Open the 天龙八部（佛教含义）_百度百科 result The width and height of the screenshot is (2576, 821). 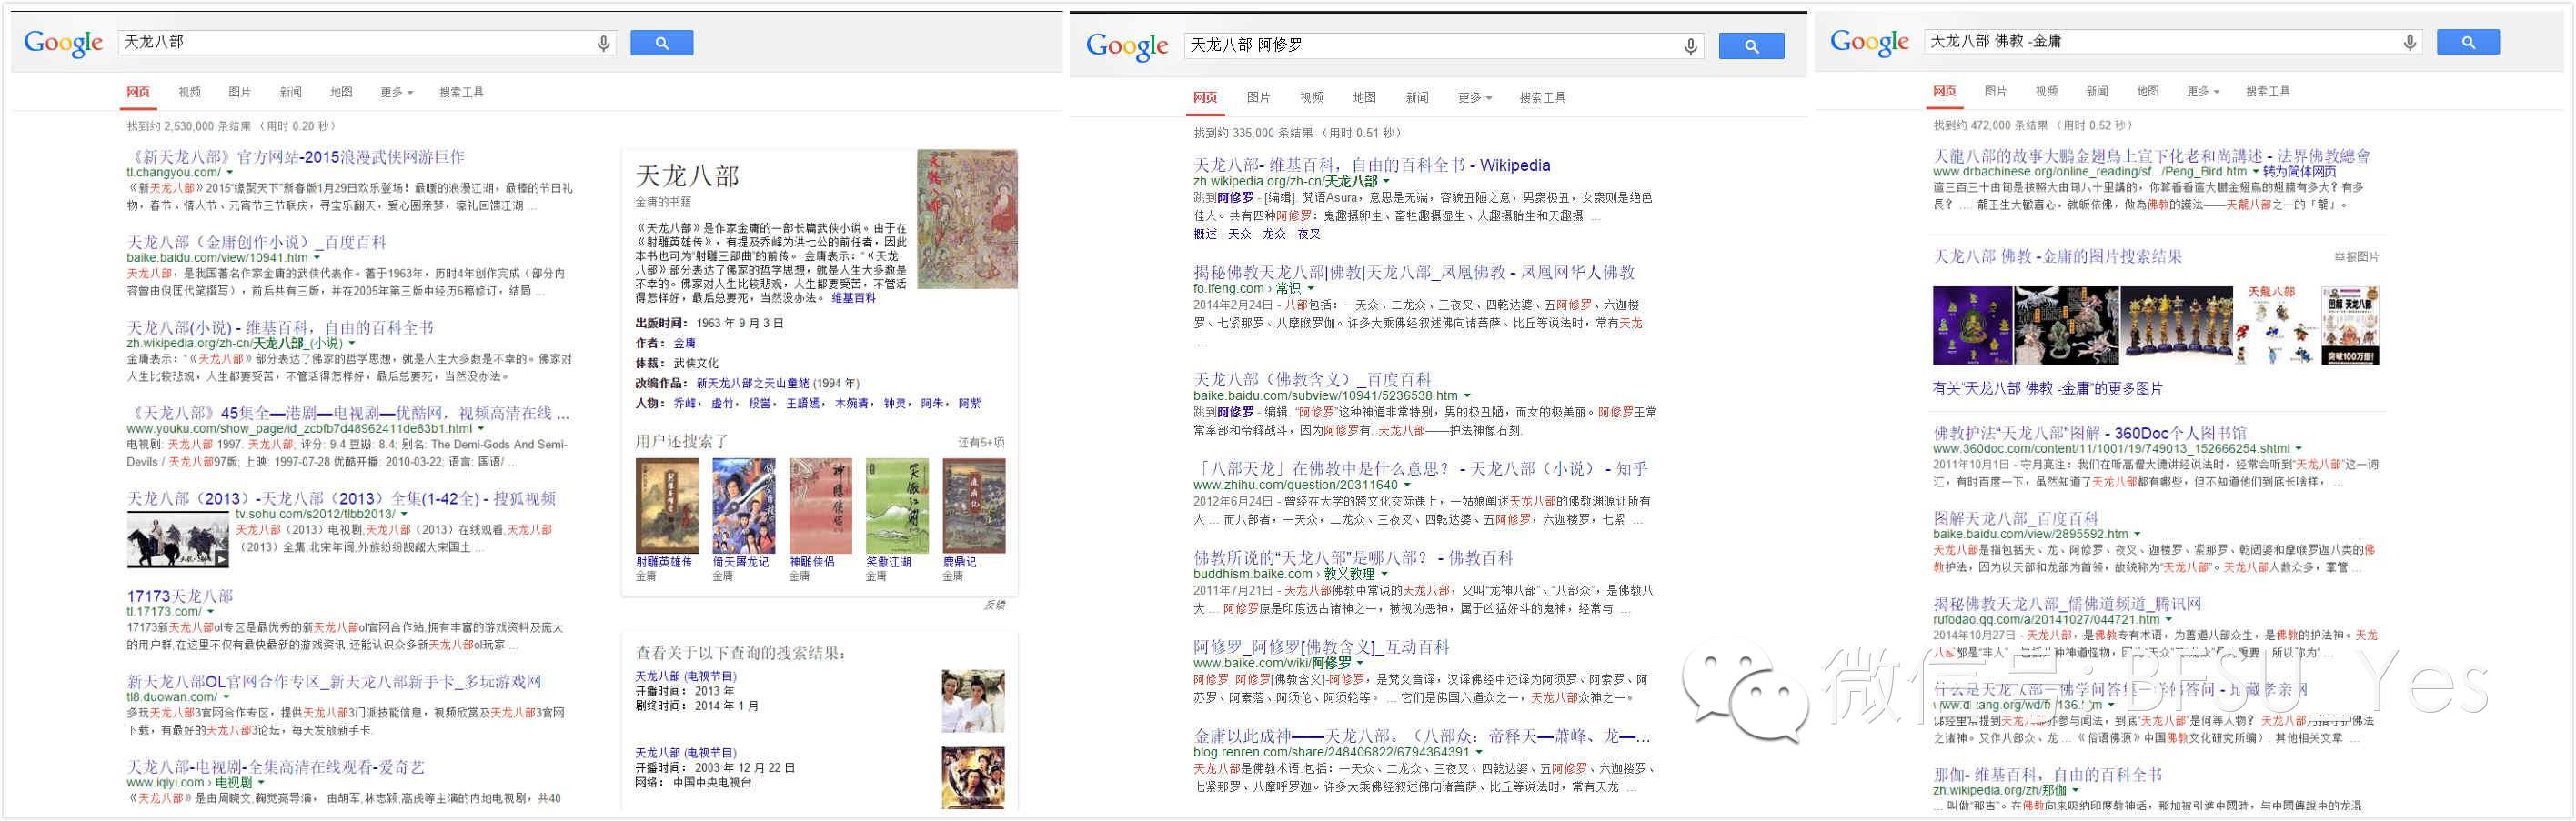pyautogui.click(x=1312, y=380)
